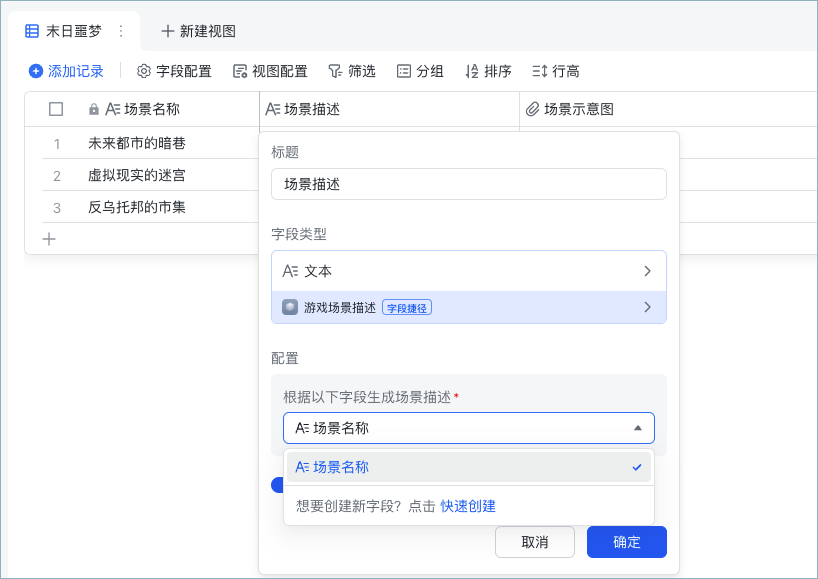Image resolution: width=818 pixels, height=579 pixels.
Task: Click the 场景名称 column header
Action: pyautogui.click(x=142, y=109)
